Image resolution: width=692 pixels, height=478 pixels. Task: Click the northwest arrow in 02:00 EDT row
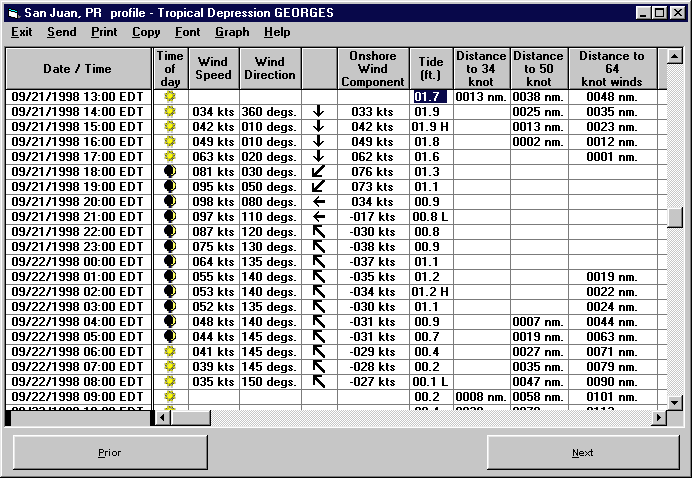pos(319,292)
